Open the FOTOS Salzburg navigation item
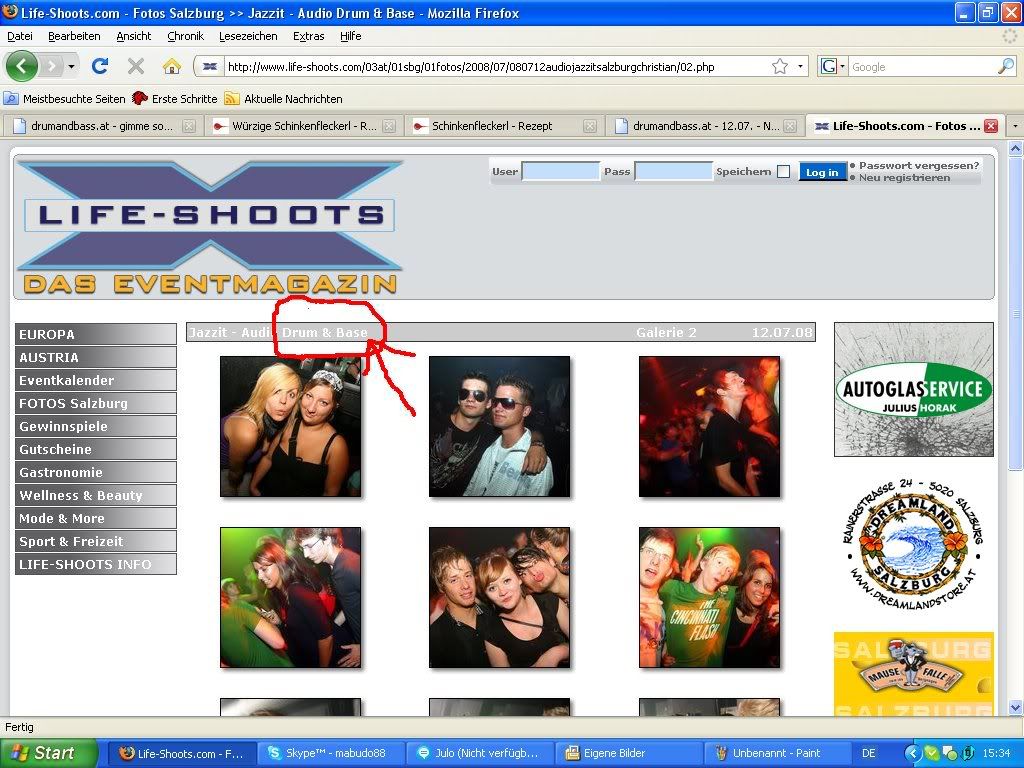 coord(95,403)
